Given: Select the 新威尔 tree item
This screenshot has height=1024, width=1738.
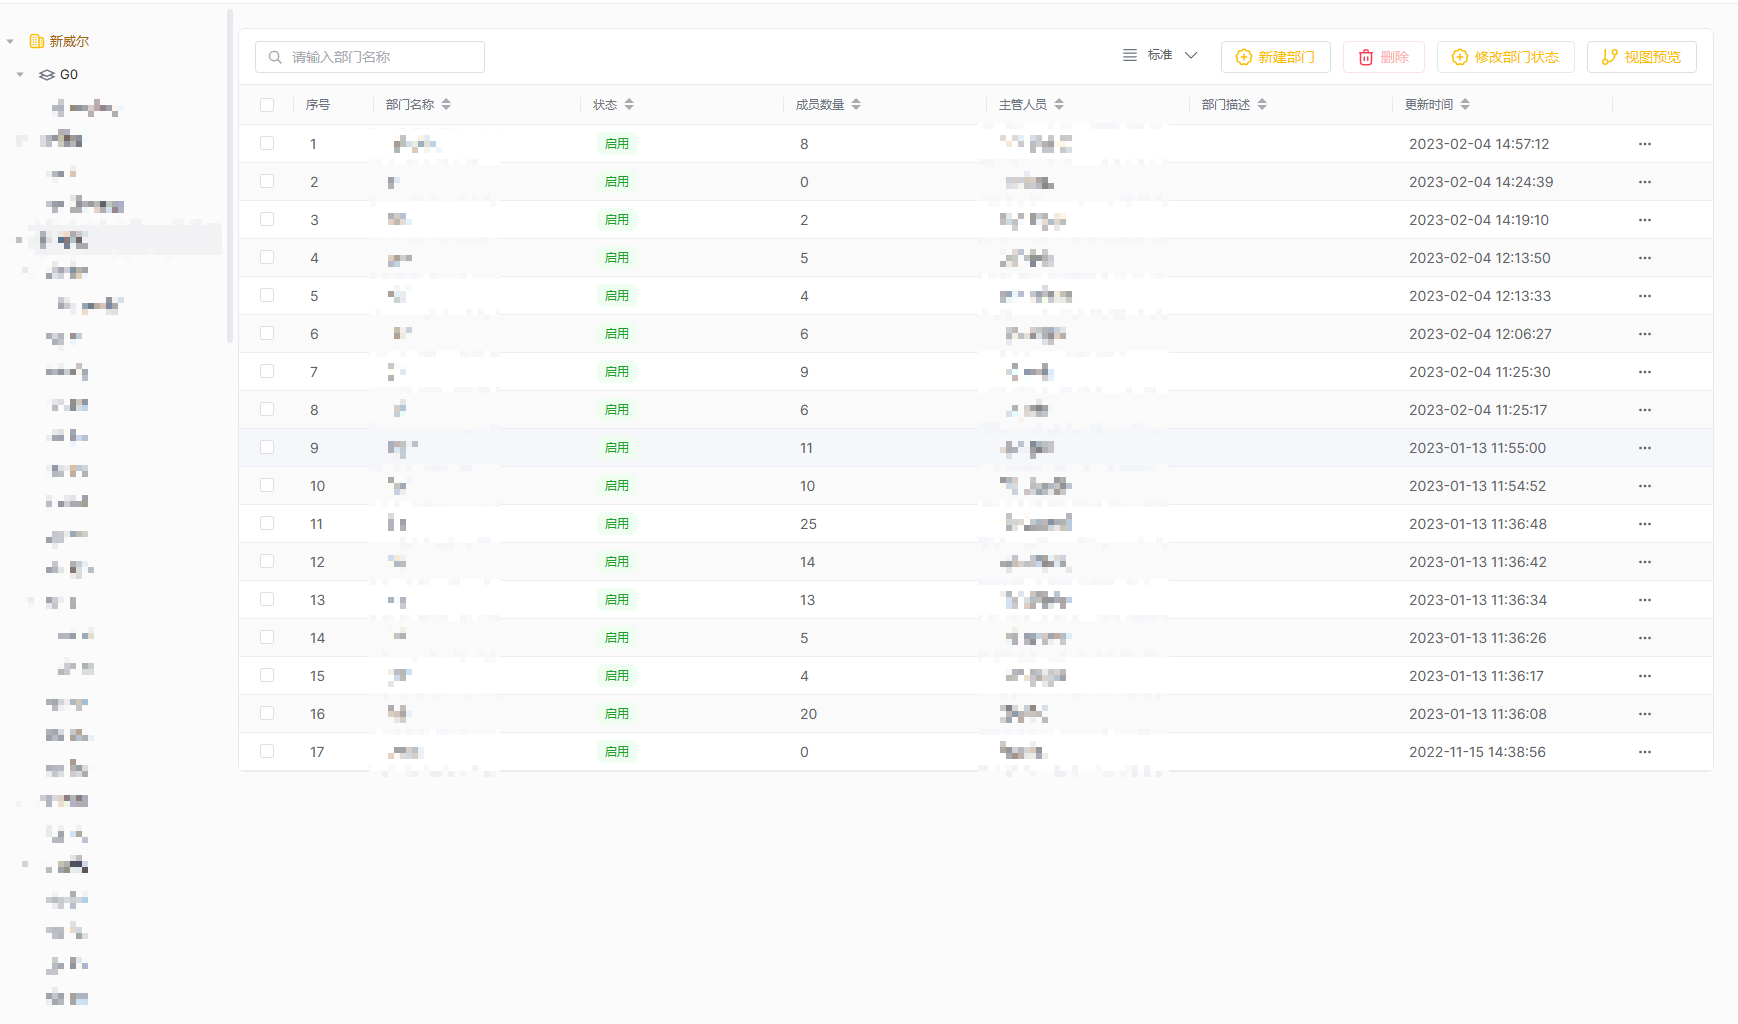Looking at the screenshot, I should tap(69, 41).
